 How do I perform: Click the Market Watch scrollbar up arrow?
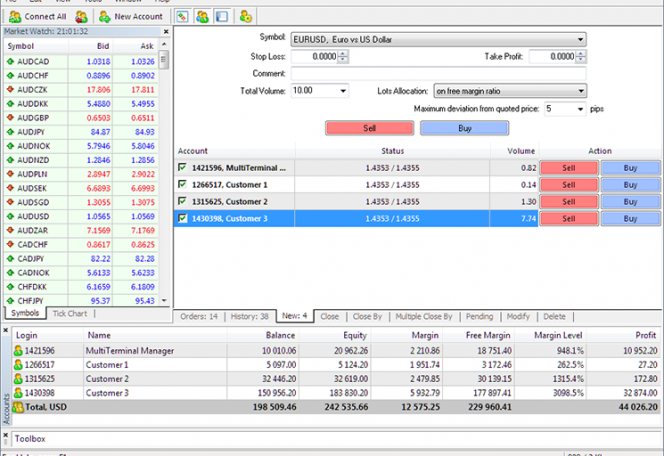pyautogui.click(x=164, y=44)
